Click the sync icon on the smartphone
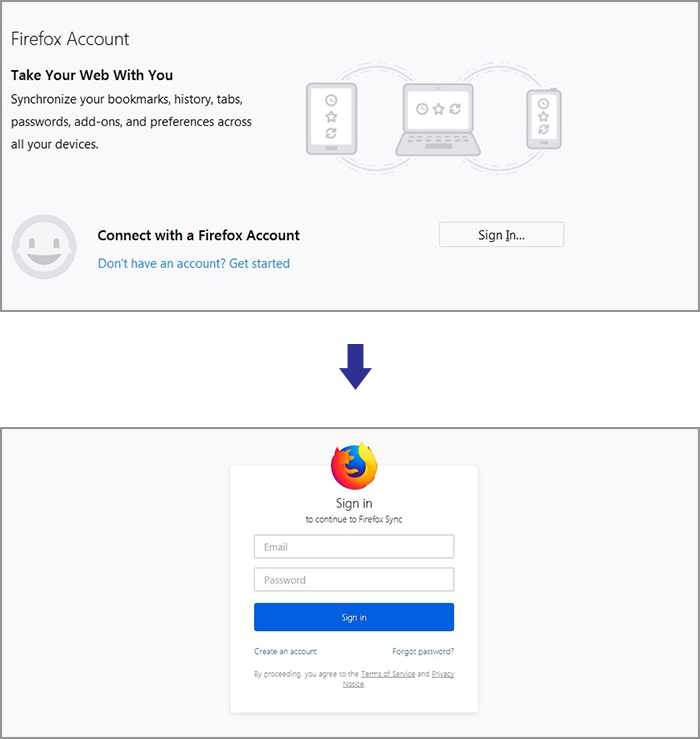 pyautogui.click(x=544, y=129)
